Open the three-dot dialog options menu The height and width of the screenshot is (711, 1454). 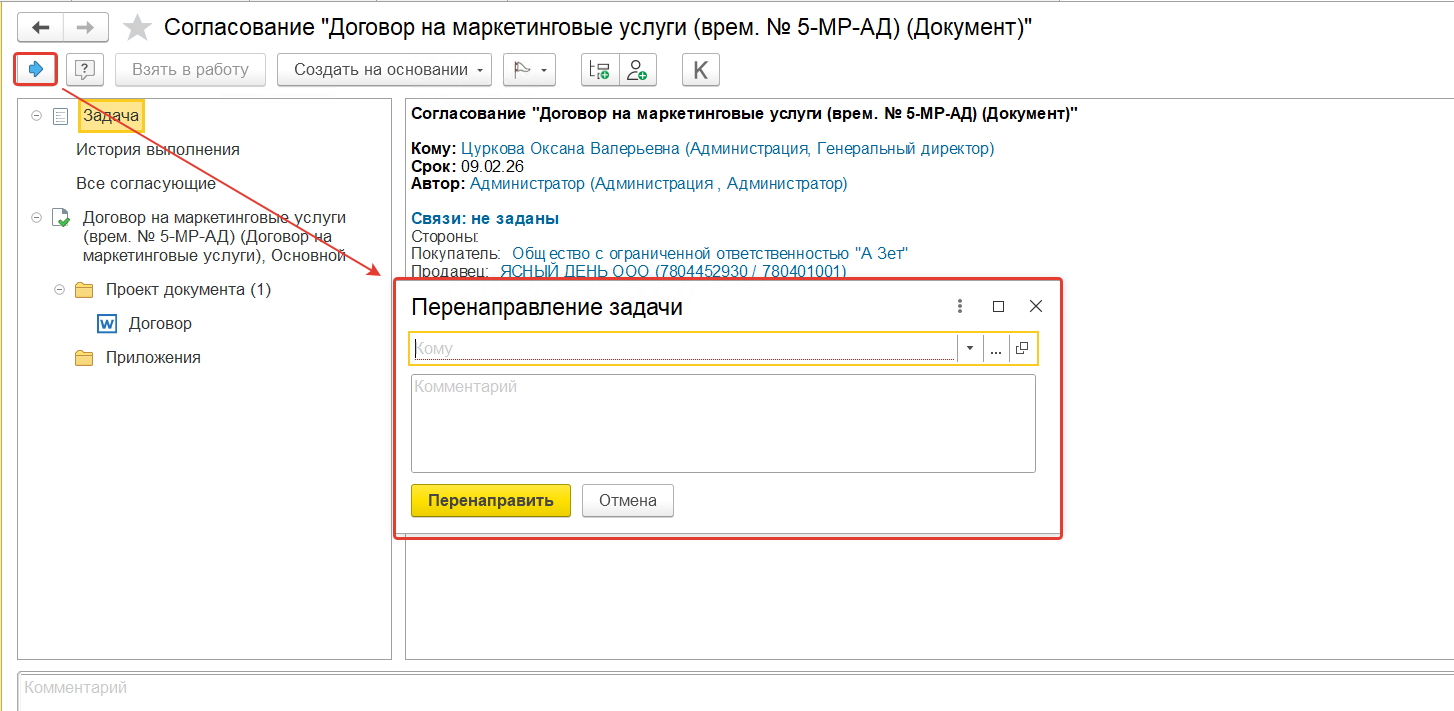960,307
